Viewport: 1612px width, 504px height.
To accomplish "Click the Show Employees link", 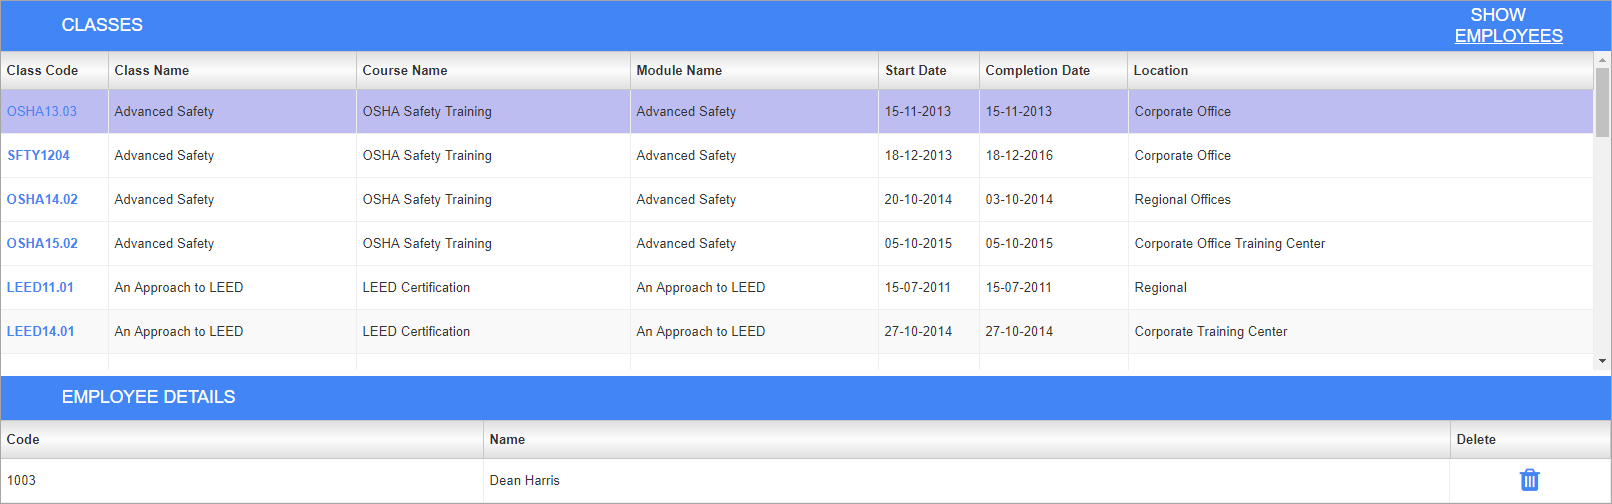I will tap(1507, 26).
